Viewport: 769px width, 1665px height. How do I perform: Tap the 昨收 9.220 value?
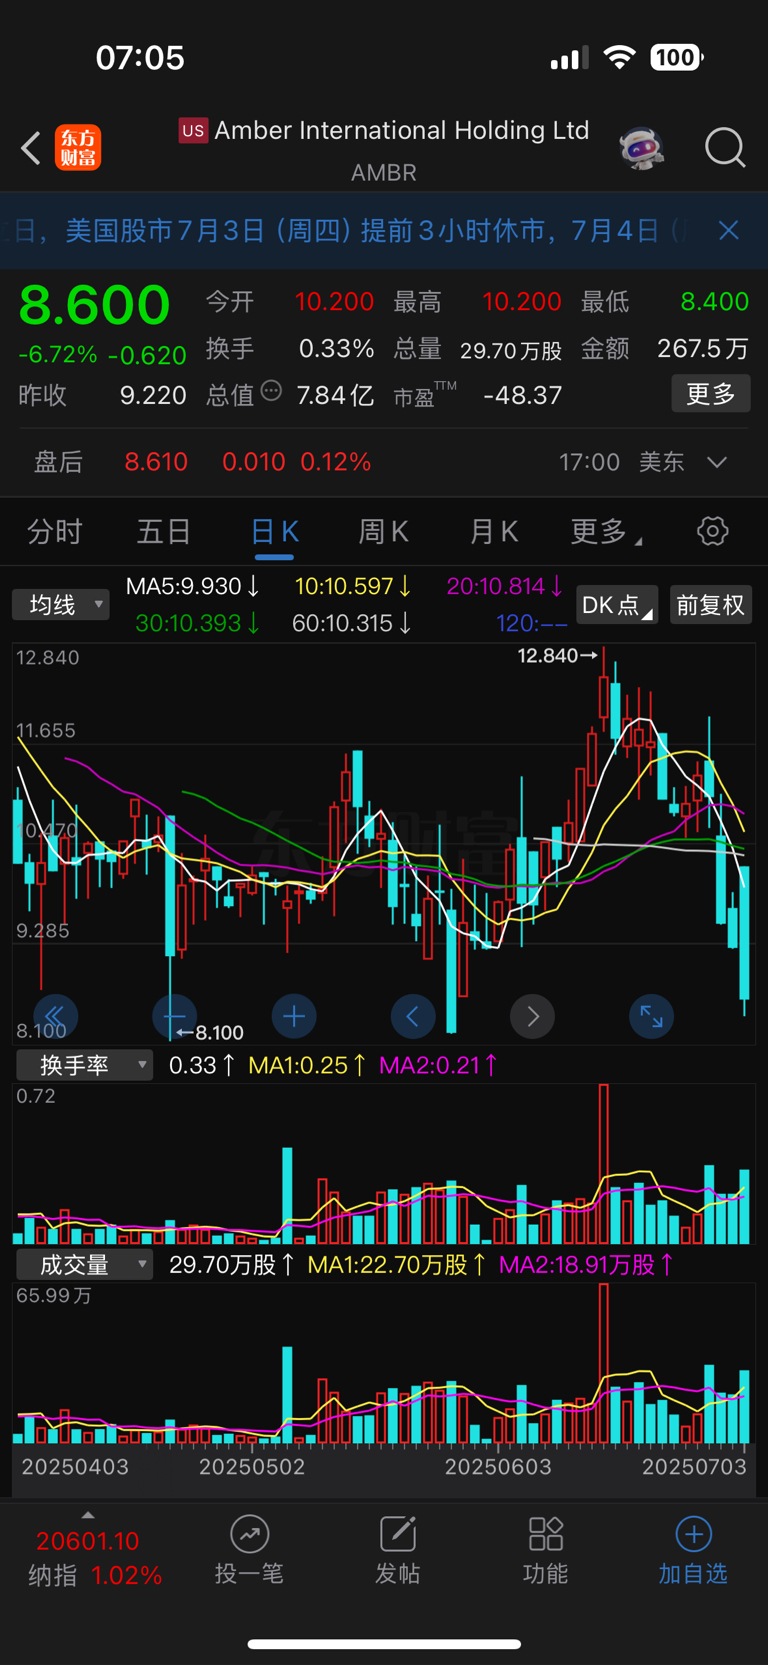(x=103, y=395)
